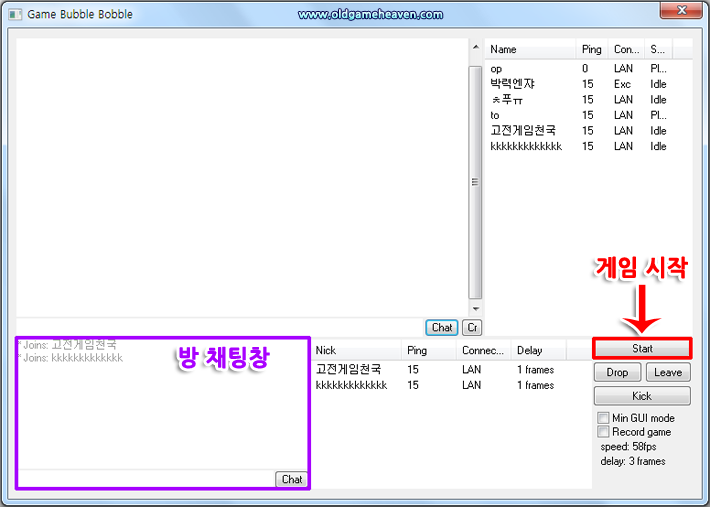This screenshot has width=710, height=507.
Task: Click the Con... column header in user list
Action: pos(627,49)
